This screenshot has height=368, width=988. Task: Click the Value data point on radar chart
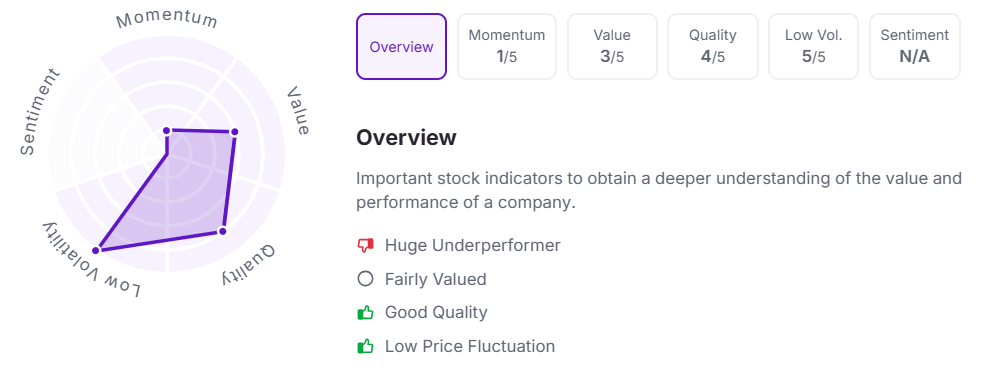(x=234, y=132)
